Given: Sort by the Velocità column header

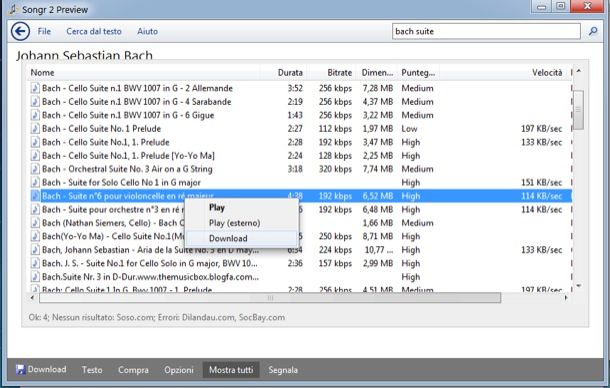Looking at the screenshot, I should (504, 72).
